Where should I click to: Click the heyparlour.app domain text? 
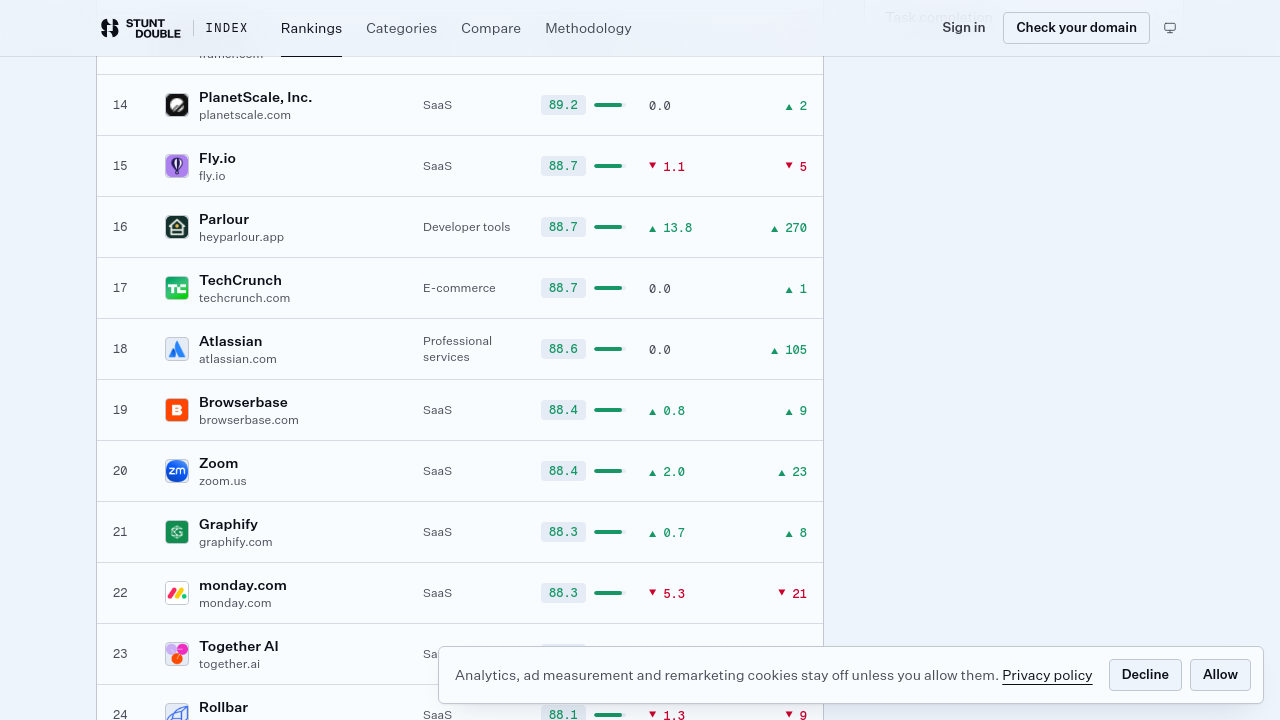[241, 237]
